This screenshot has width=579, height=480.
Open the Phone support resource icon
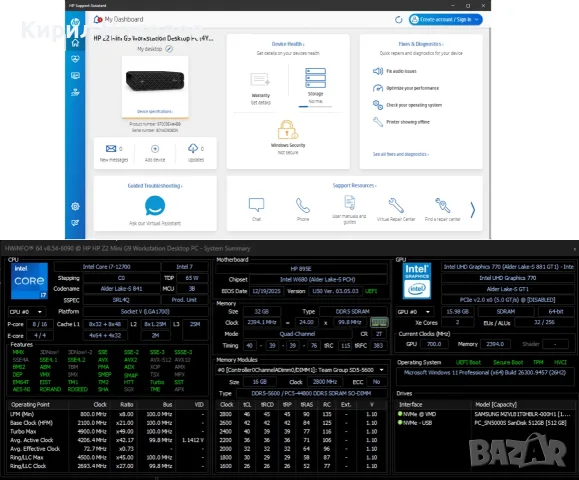303,205
